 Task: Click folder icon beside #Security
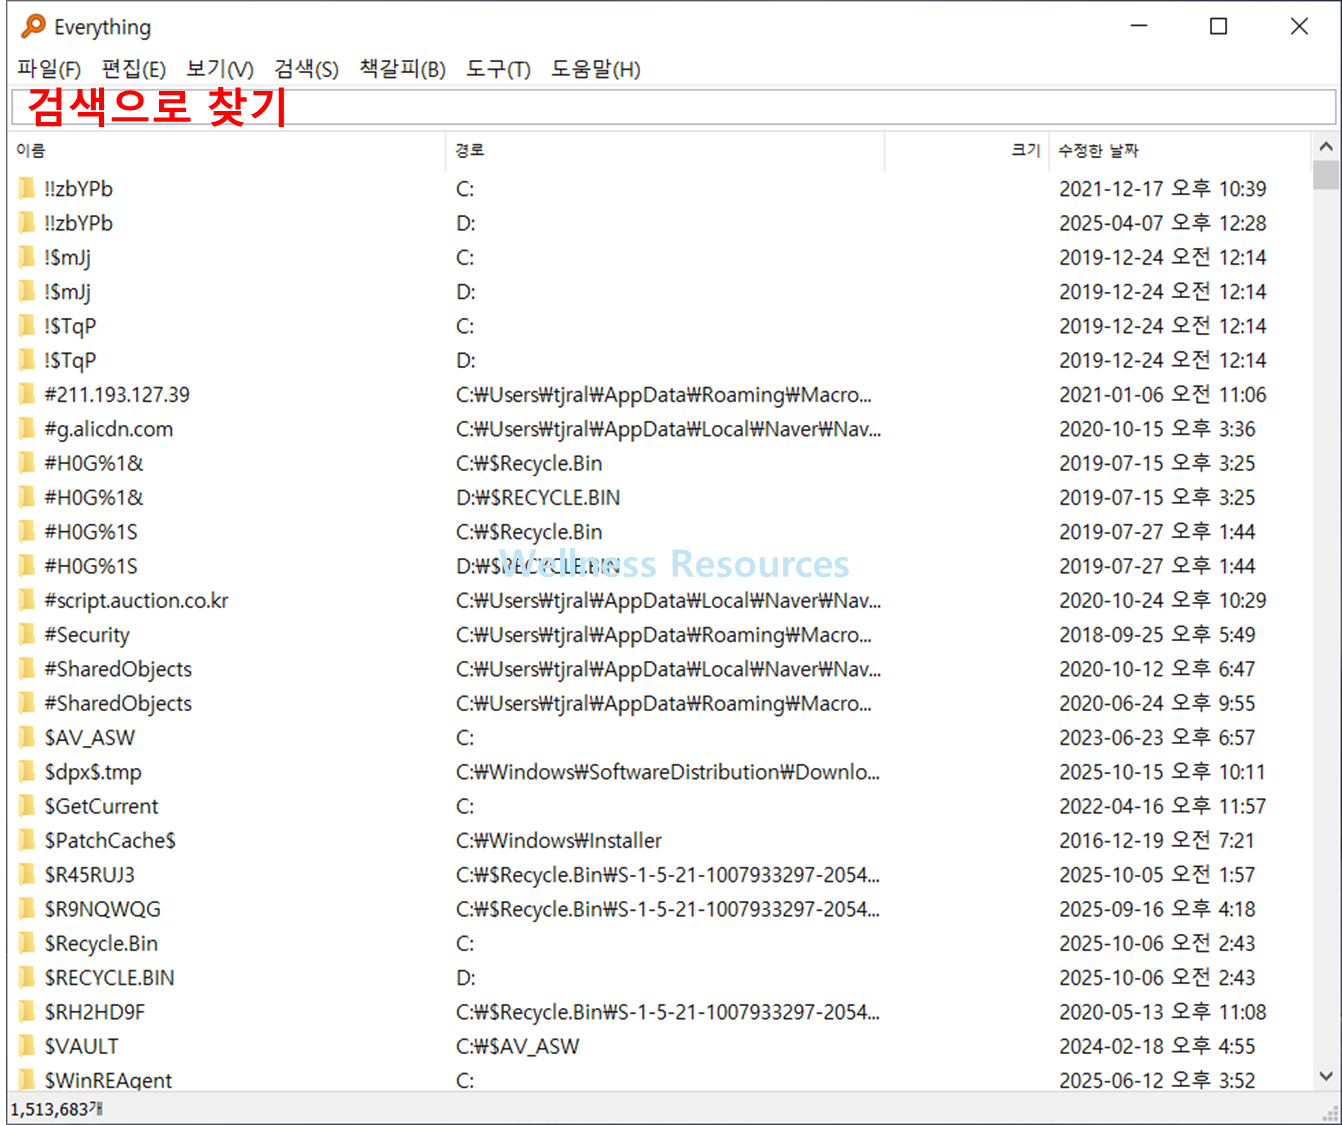pyautogui.click(x=27, y=634)
